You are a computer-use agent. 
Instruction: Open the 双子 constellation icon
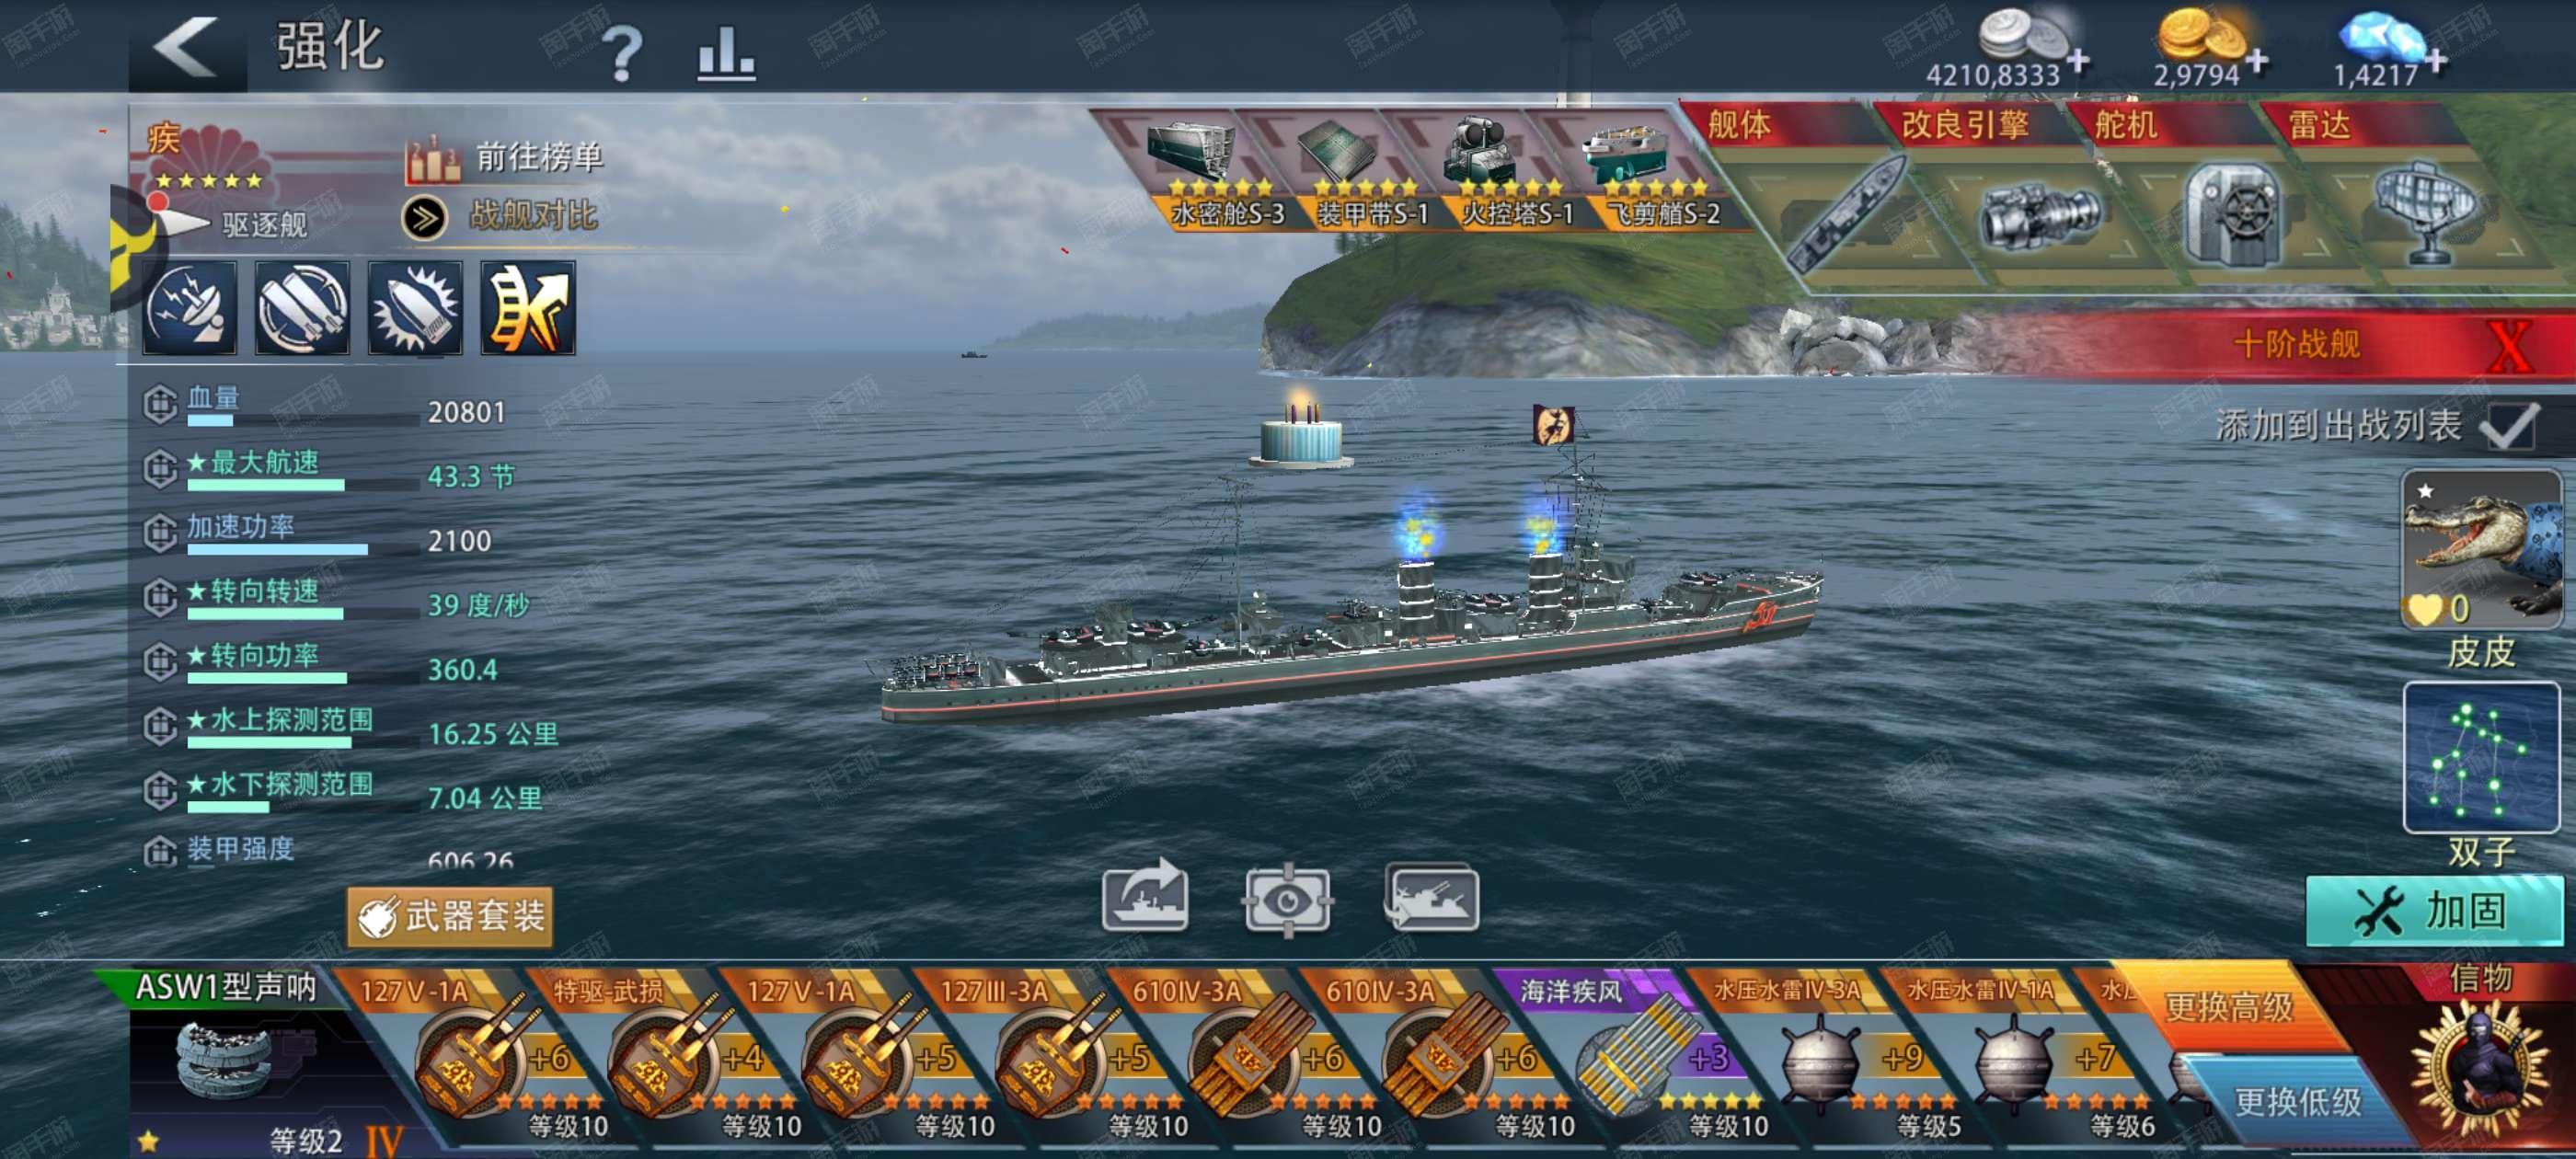click(x=2481, y=757)
